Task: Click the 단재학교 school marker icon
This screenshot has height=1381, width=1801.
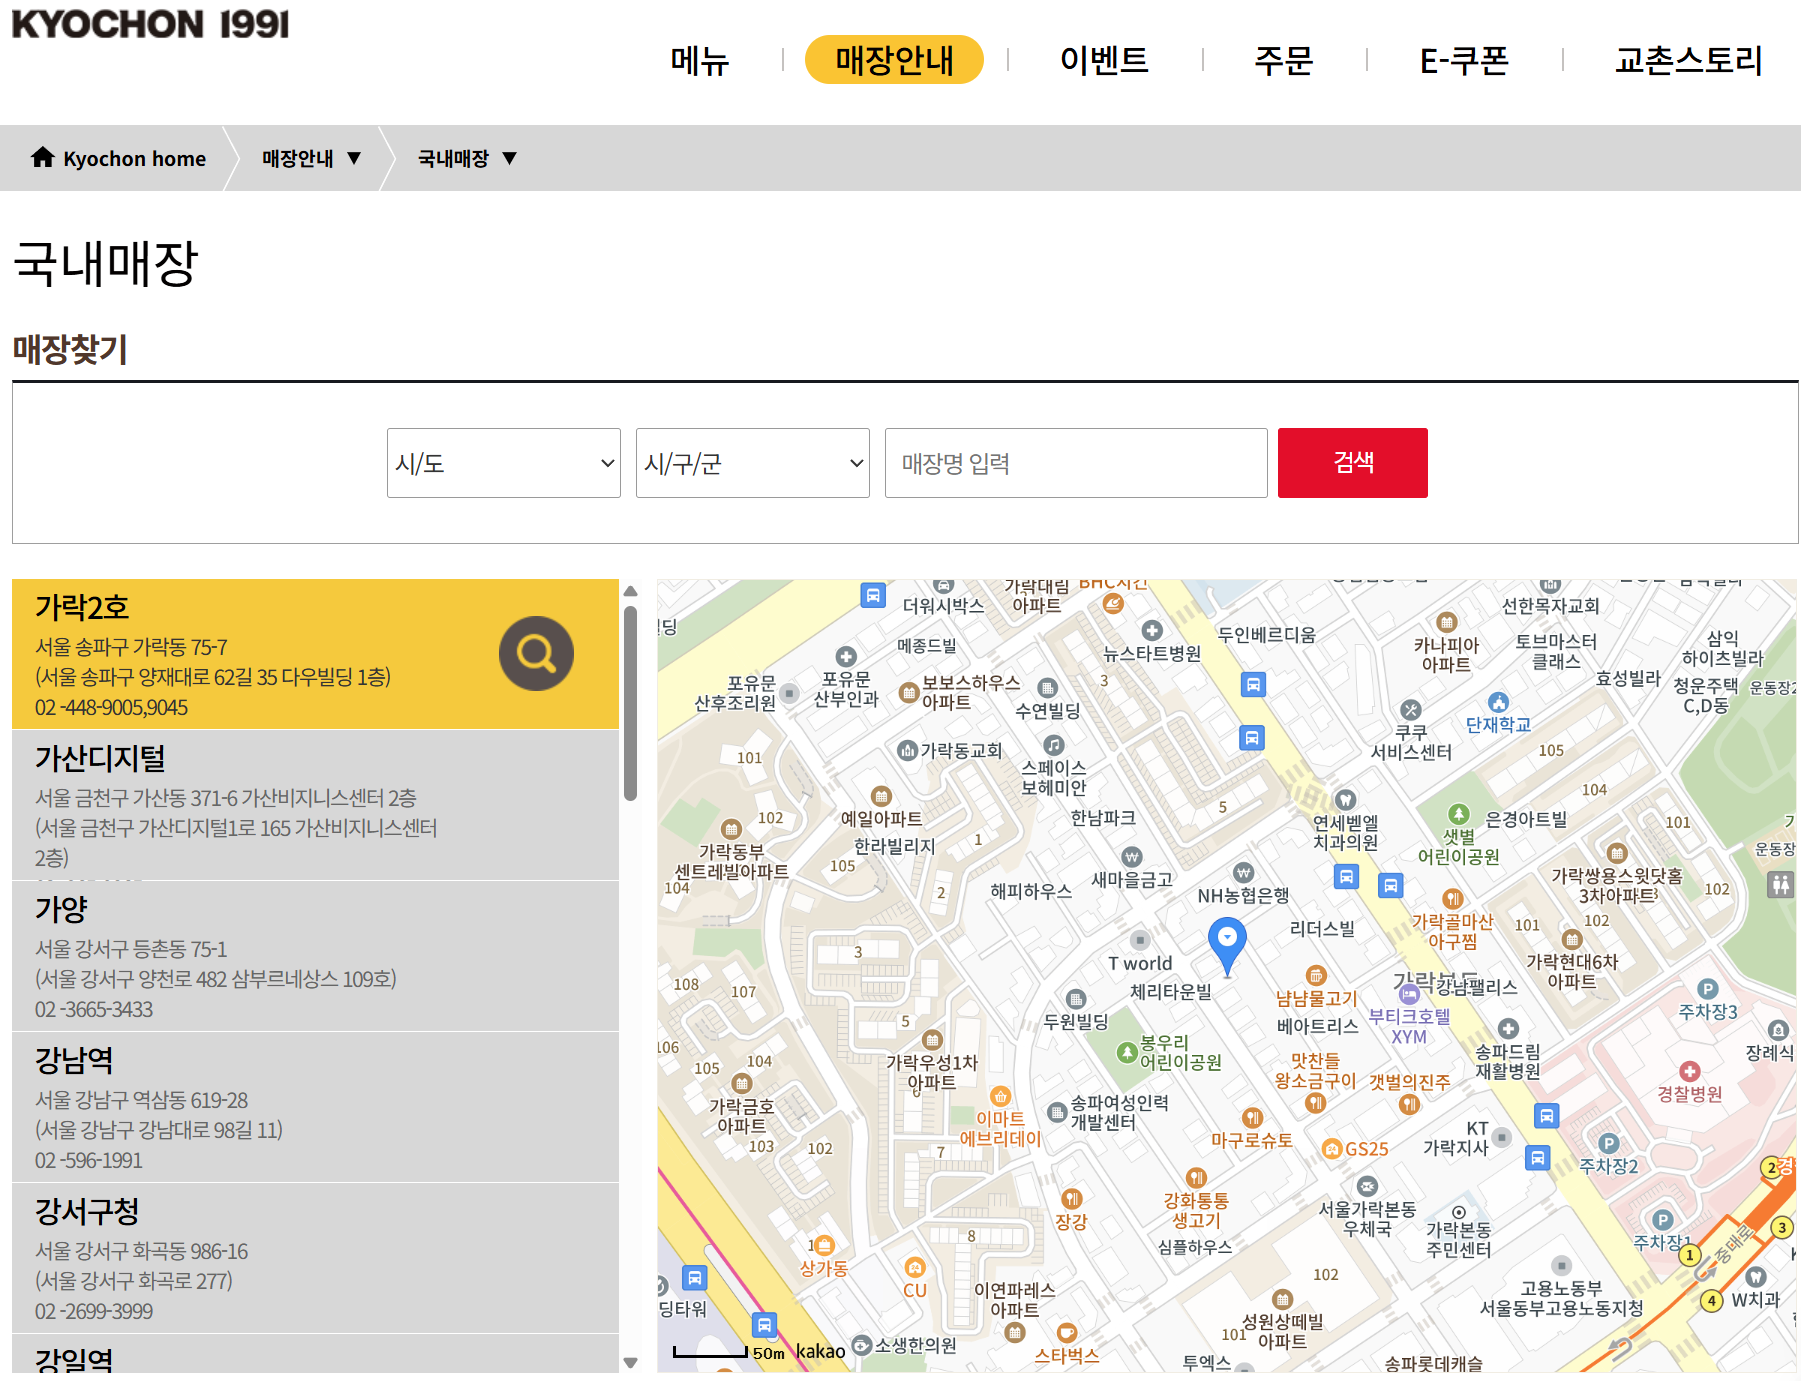Action: 1498,702
